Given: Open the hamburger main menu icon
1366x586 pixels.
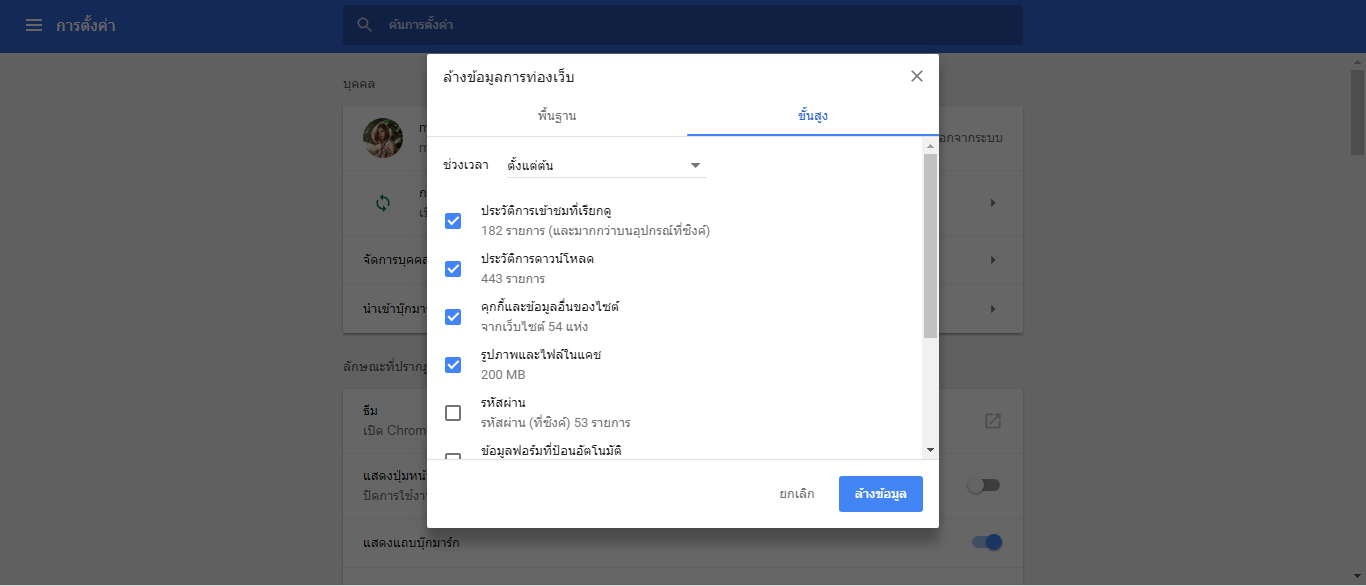Looking at the screenshot, I should click(34, 25).
